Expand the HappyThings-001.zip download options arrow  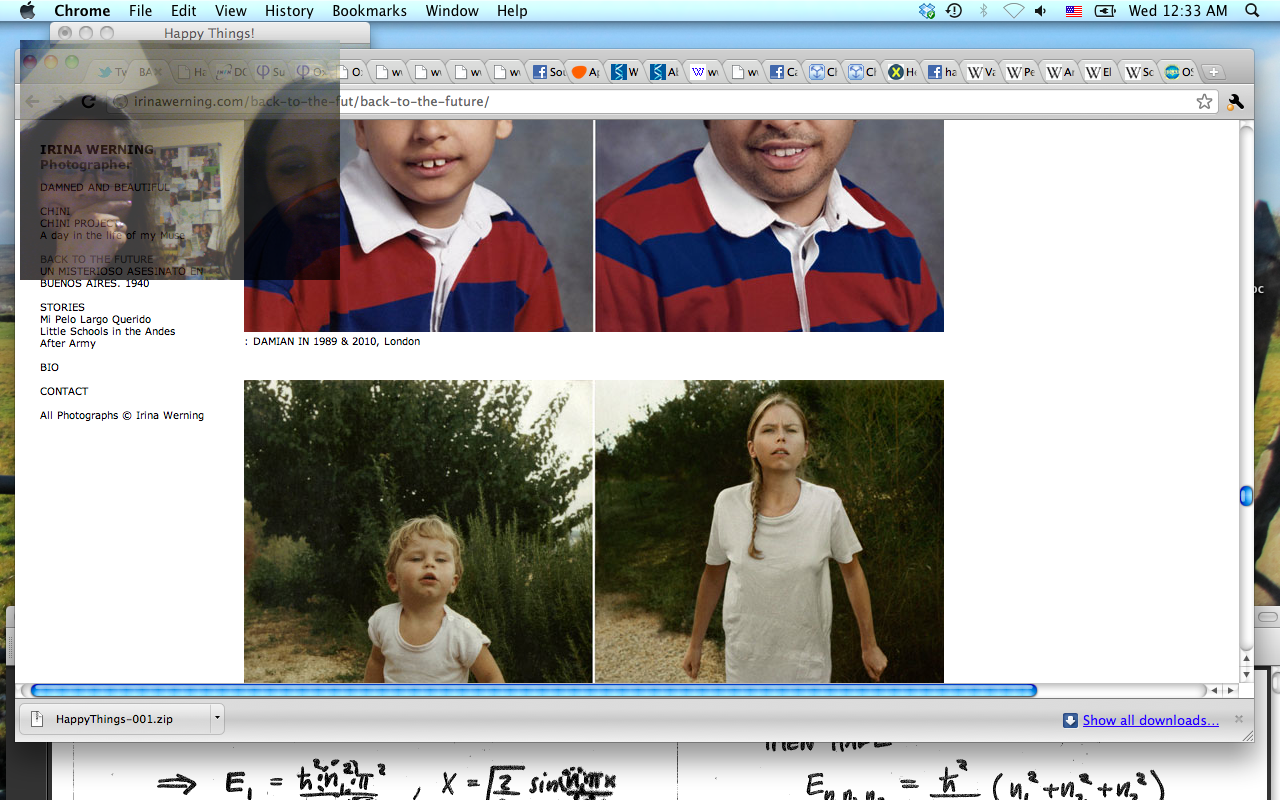pos(216,719)
